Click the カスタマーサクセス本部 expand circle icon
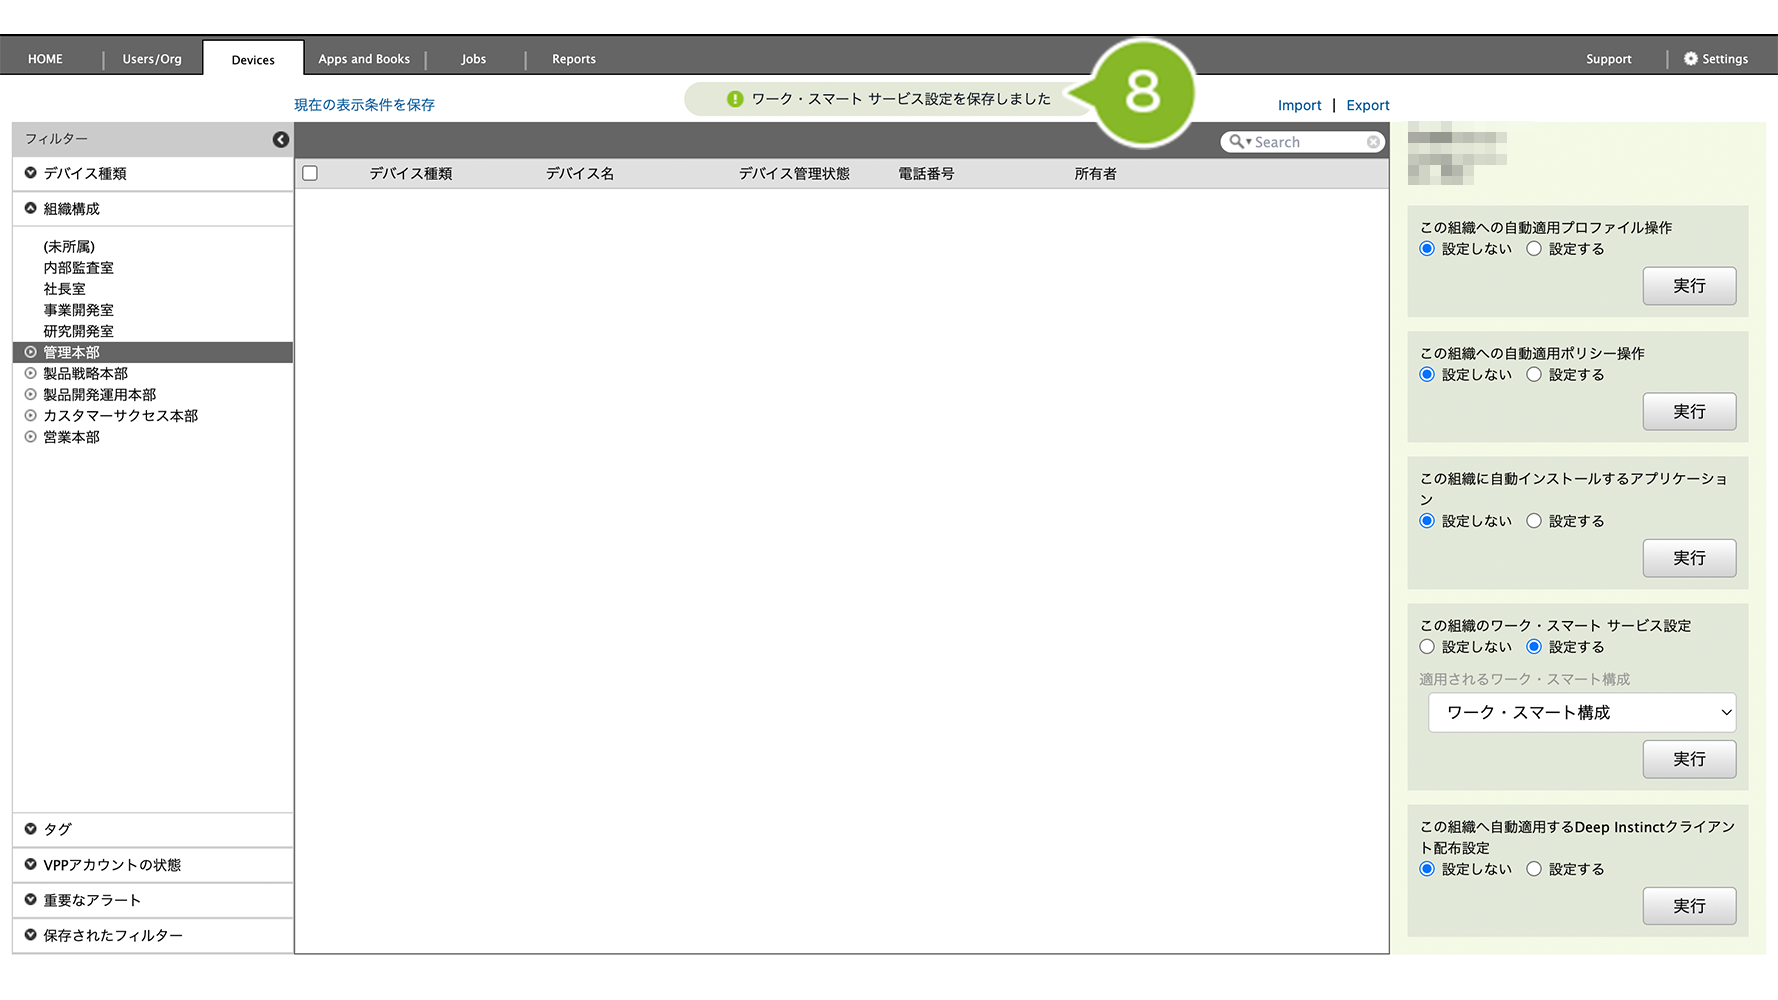The image size is (1778, 1000). [x=31, y=416]
